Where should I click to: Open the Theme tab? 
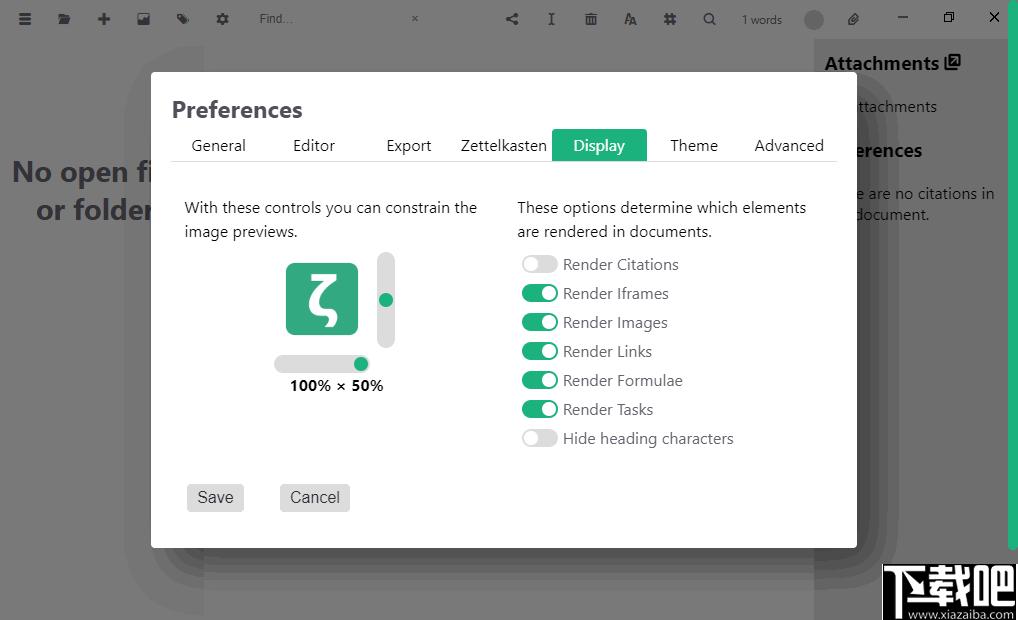tap(694, 145)
